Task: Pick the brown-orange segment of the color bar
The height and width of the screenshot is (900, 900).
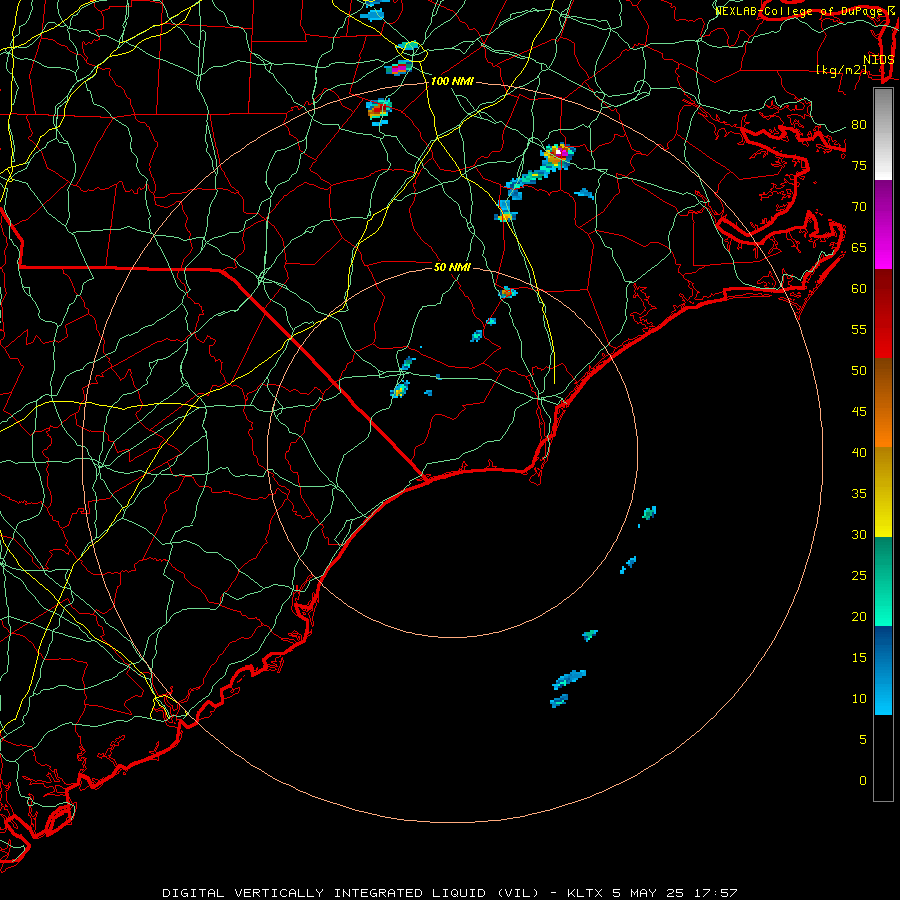Action: (883, 403)
